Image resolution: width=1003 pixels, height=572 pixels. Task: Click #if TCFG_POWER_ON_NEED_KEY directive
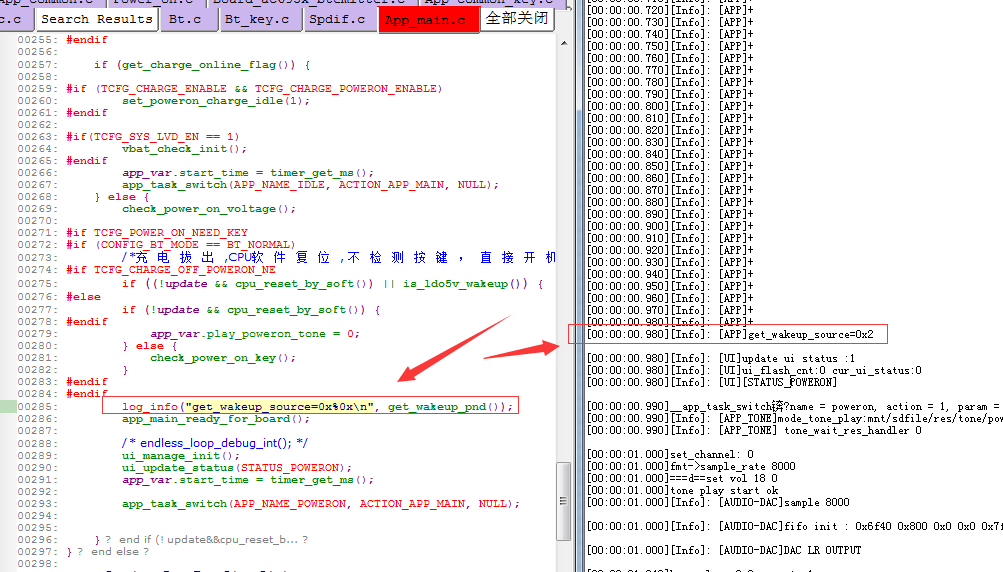157,232
